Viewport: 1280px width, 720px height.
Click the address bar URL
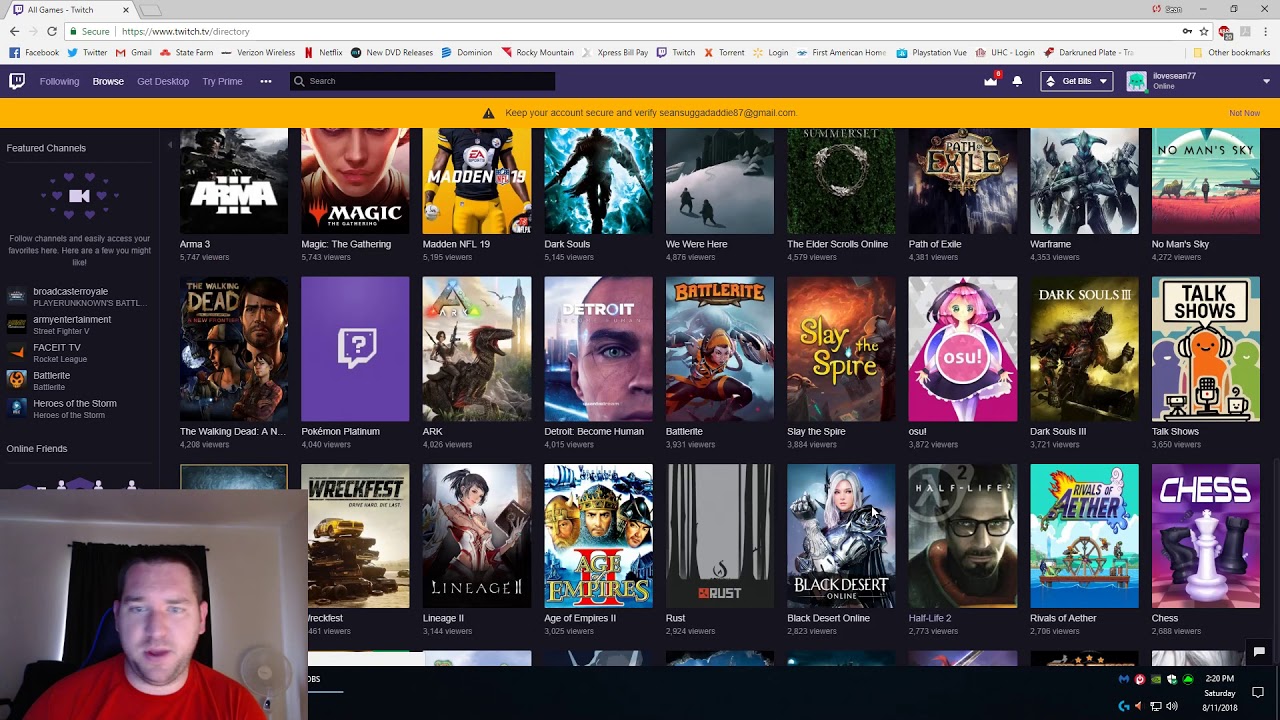pos(185,31)
